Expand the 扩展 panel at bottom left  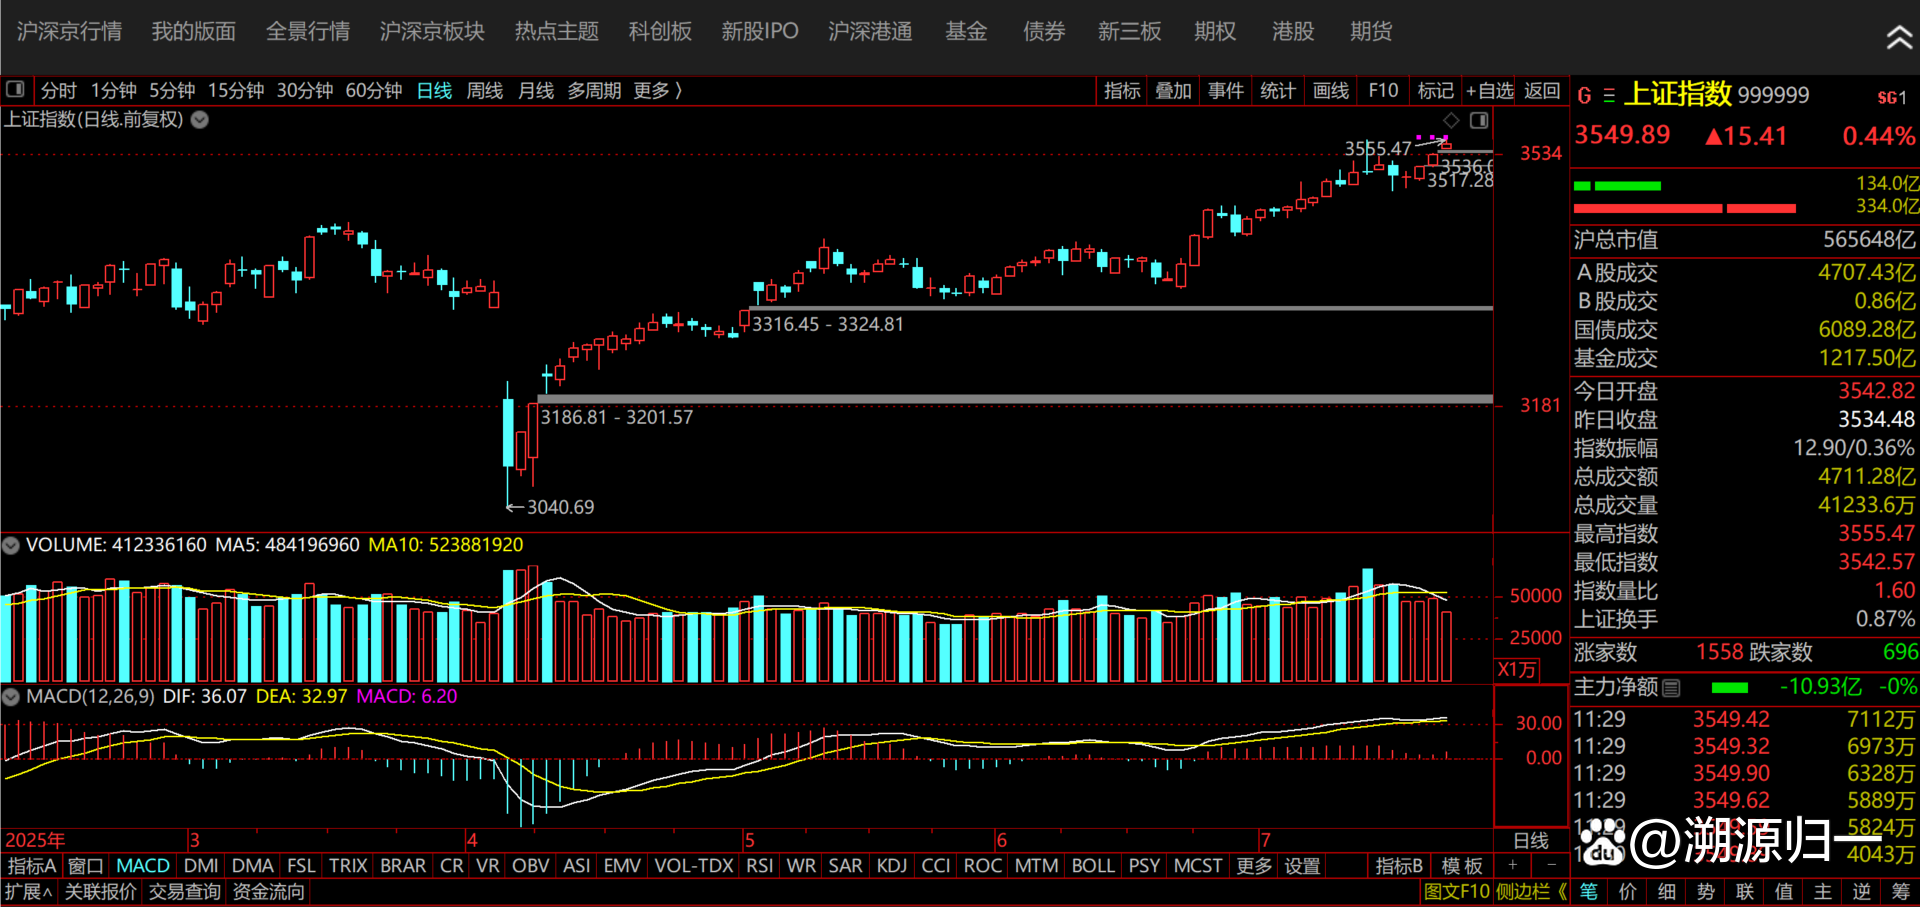(28, 891)
